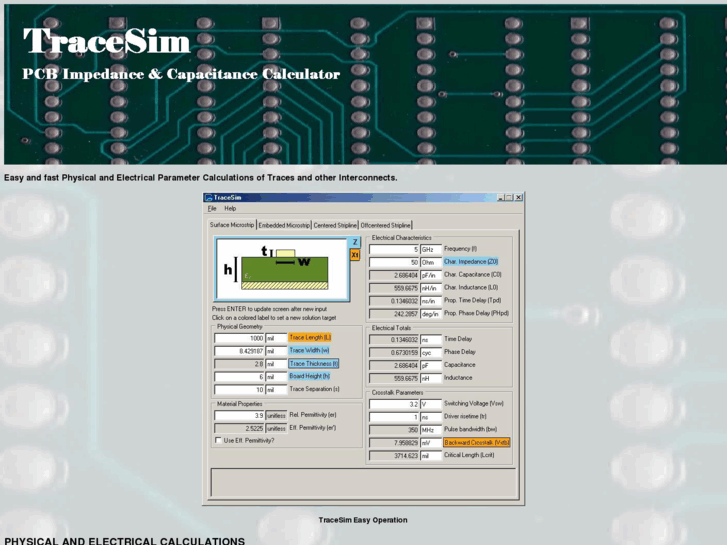This screenshot has width=727, height=545.
Task: Click the Prop. Phase Delay value 242.2857
Action: [394, 314]
